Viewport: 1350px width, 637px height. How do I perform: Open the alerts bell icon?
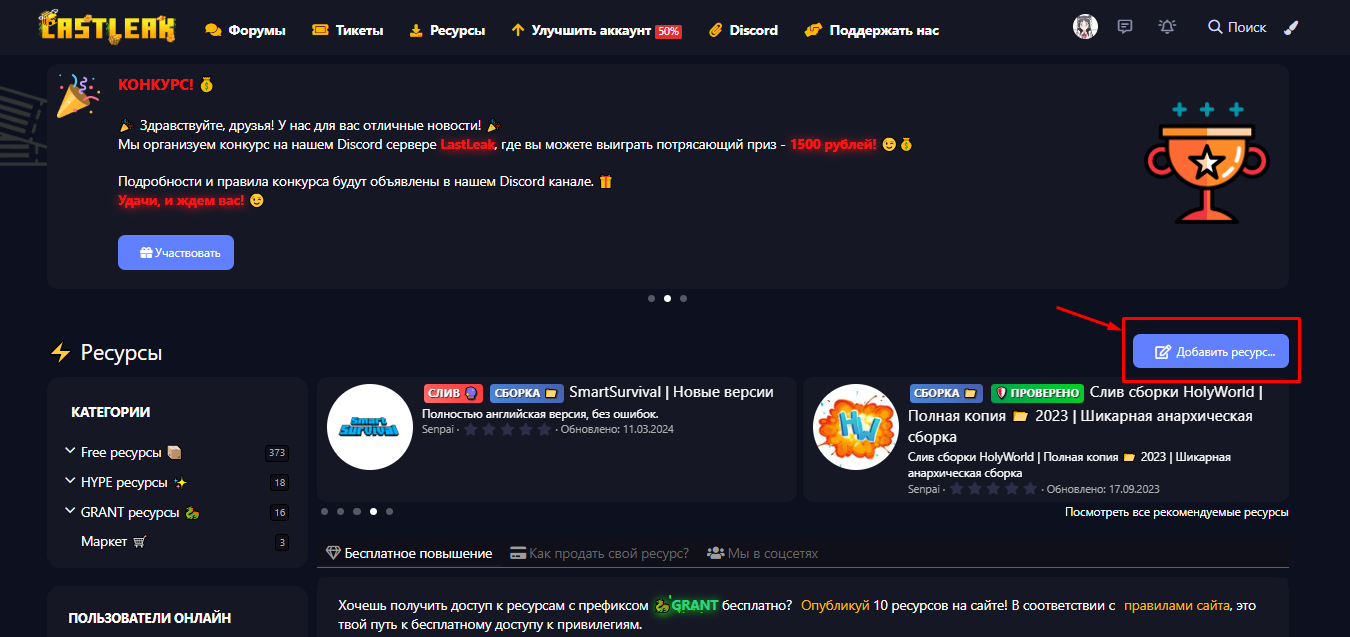coord(1166,27)
